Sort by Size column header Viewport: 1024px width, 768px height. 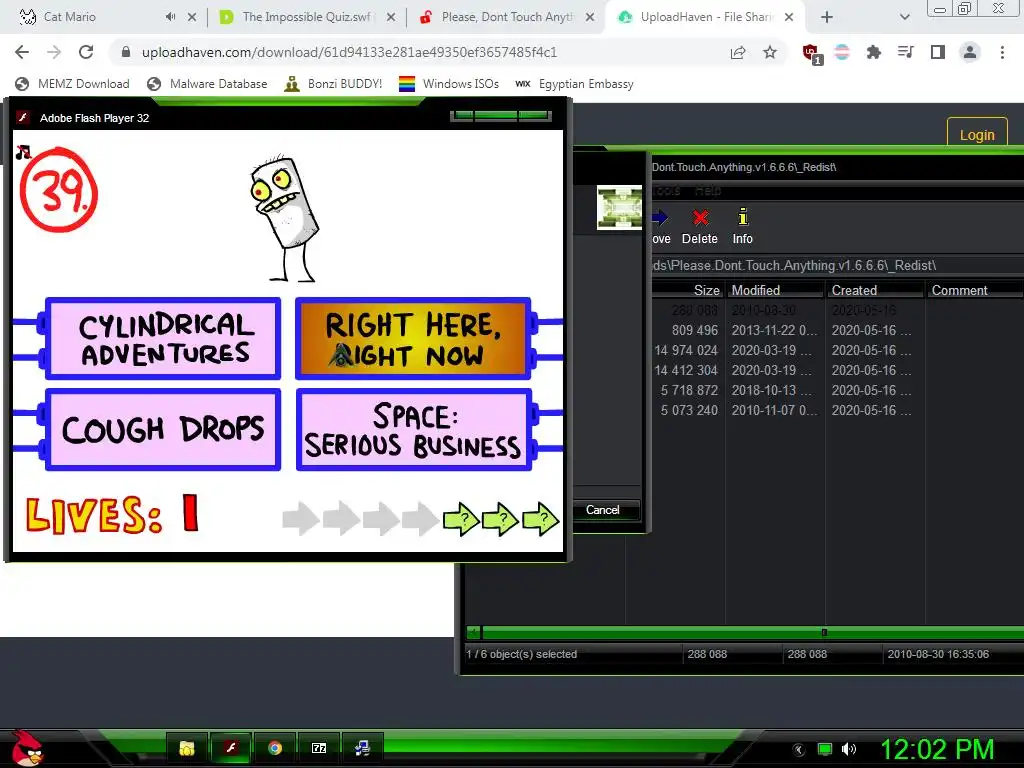[x=687, y=290]
